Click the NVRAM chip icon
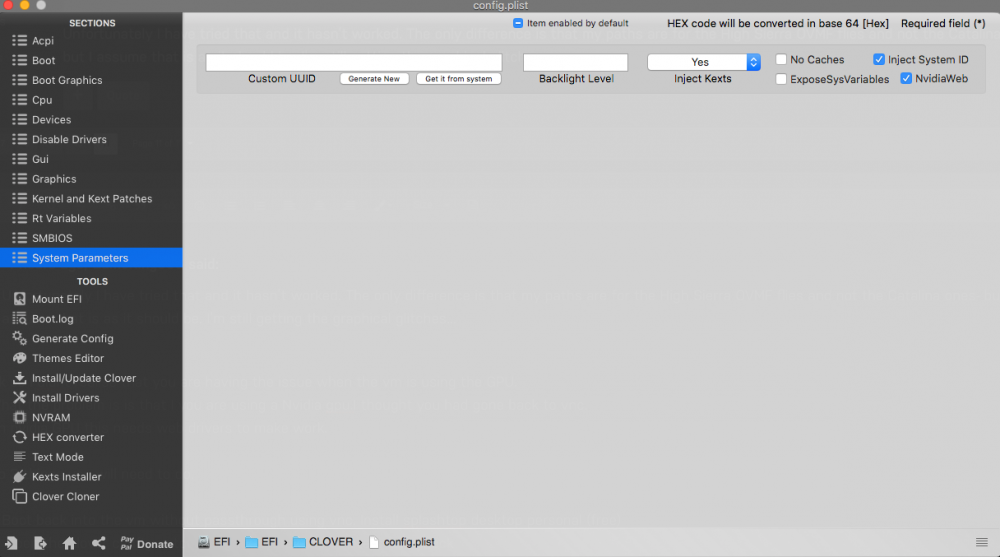 tap(20, 417)
